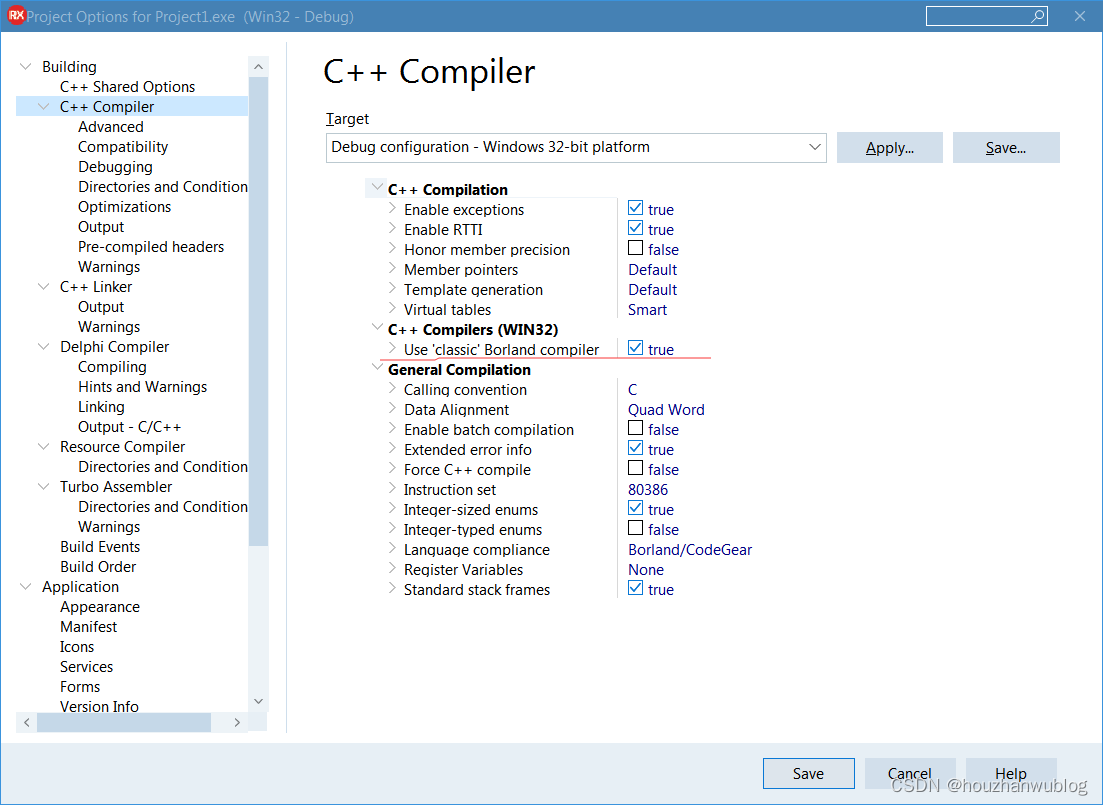
Task: Open Compiling under Delphi Compiler
Action: click(x=112, y=366)
